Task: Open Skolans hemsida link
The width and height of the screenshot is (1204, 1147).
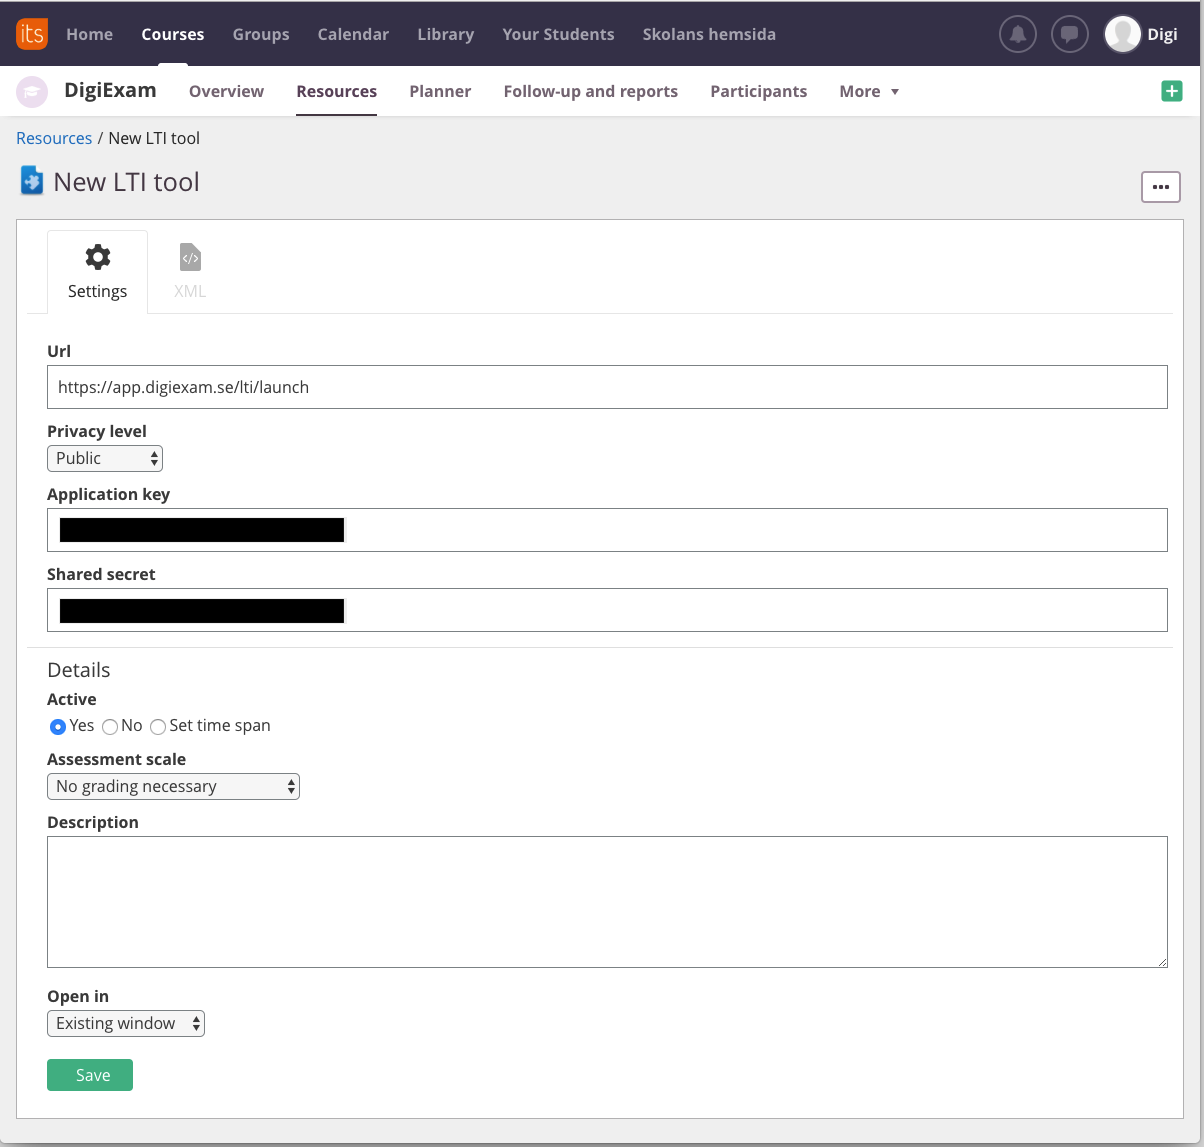Action: coord(709,34)
